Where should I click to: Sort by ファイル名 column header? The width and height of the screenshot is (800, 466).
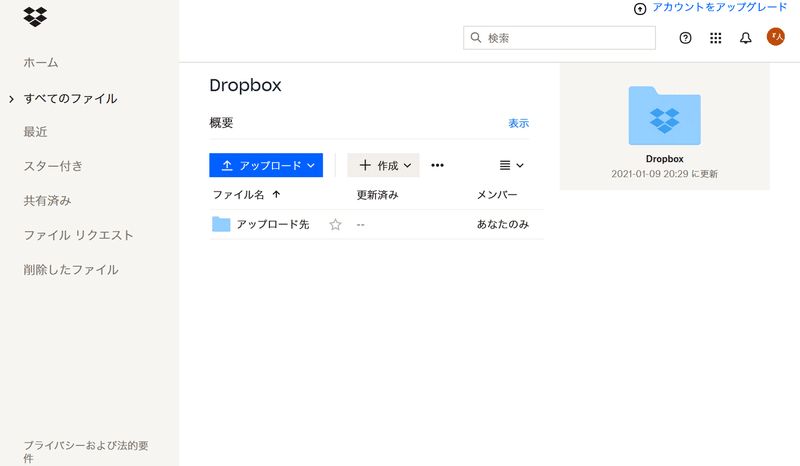[x=246, y=194]
